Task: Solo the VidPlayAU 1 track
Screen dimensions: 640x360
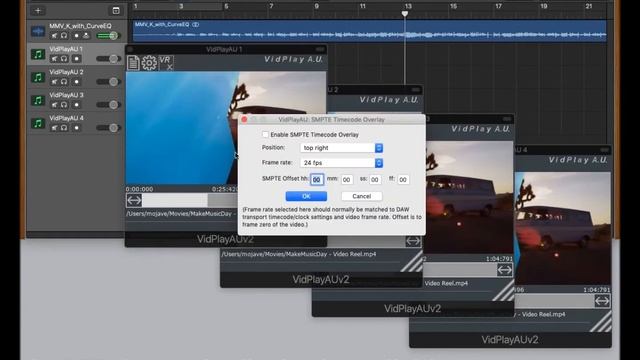Action: click(x=64, y=59)
